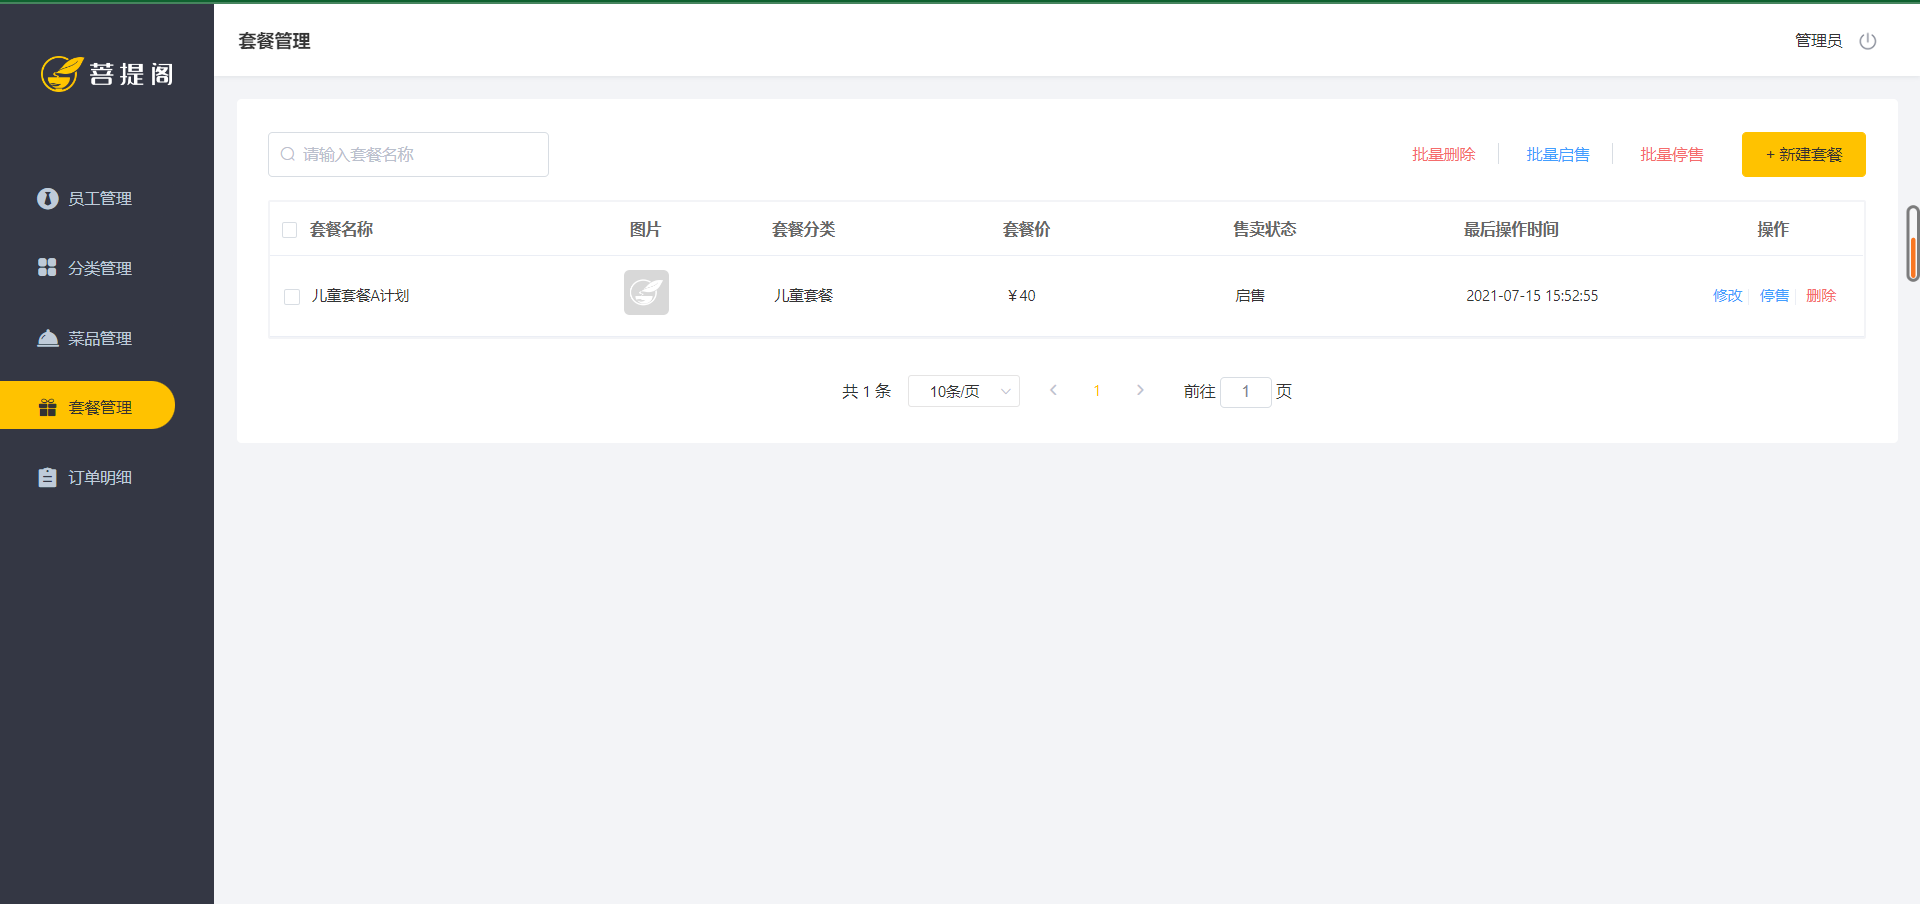
Task: Click the 前往 page number input
Action: click(1246, 391)
